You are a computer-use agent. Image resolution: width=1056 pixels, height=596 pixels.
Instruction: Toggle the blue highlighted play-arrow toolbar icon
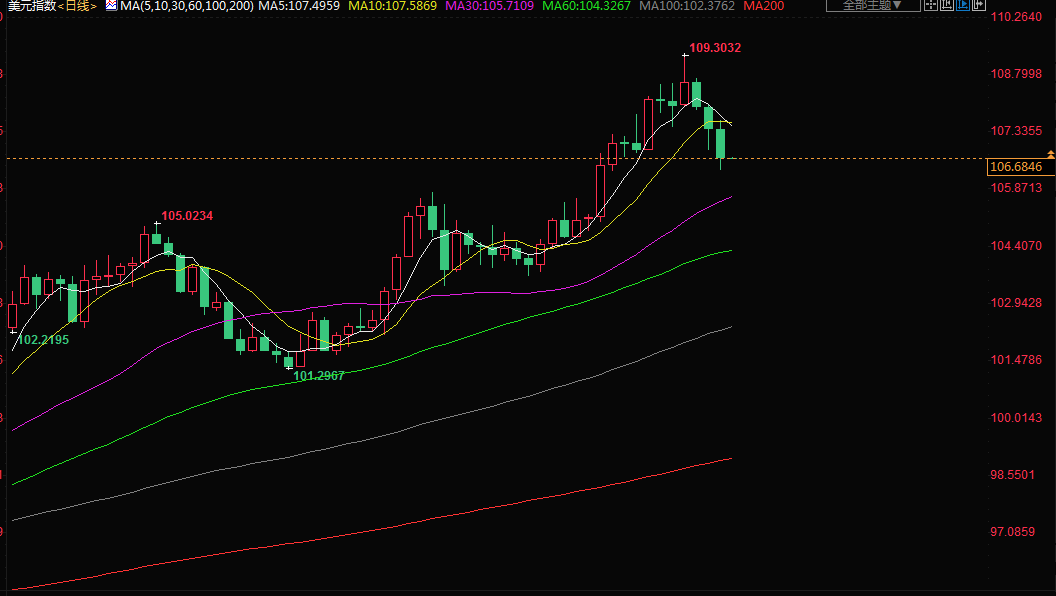pyautogui.click(x=963, y=5)
